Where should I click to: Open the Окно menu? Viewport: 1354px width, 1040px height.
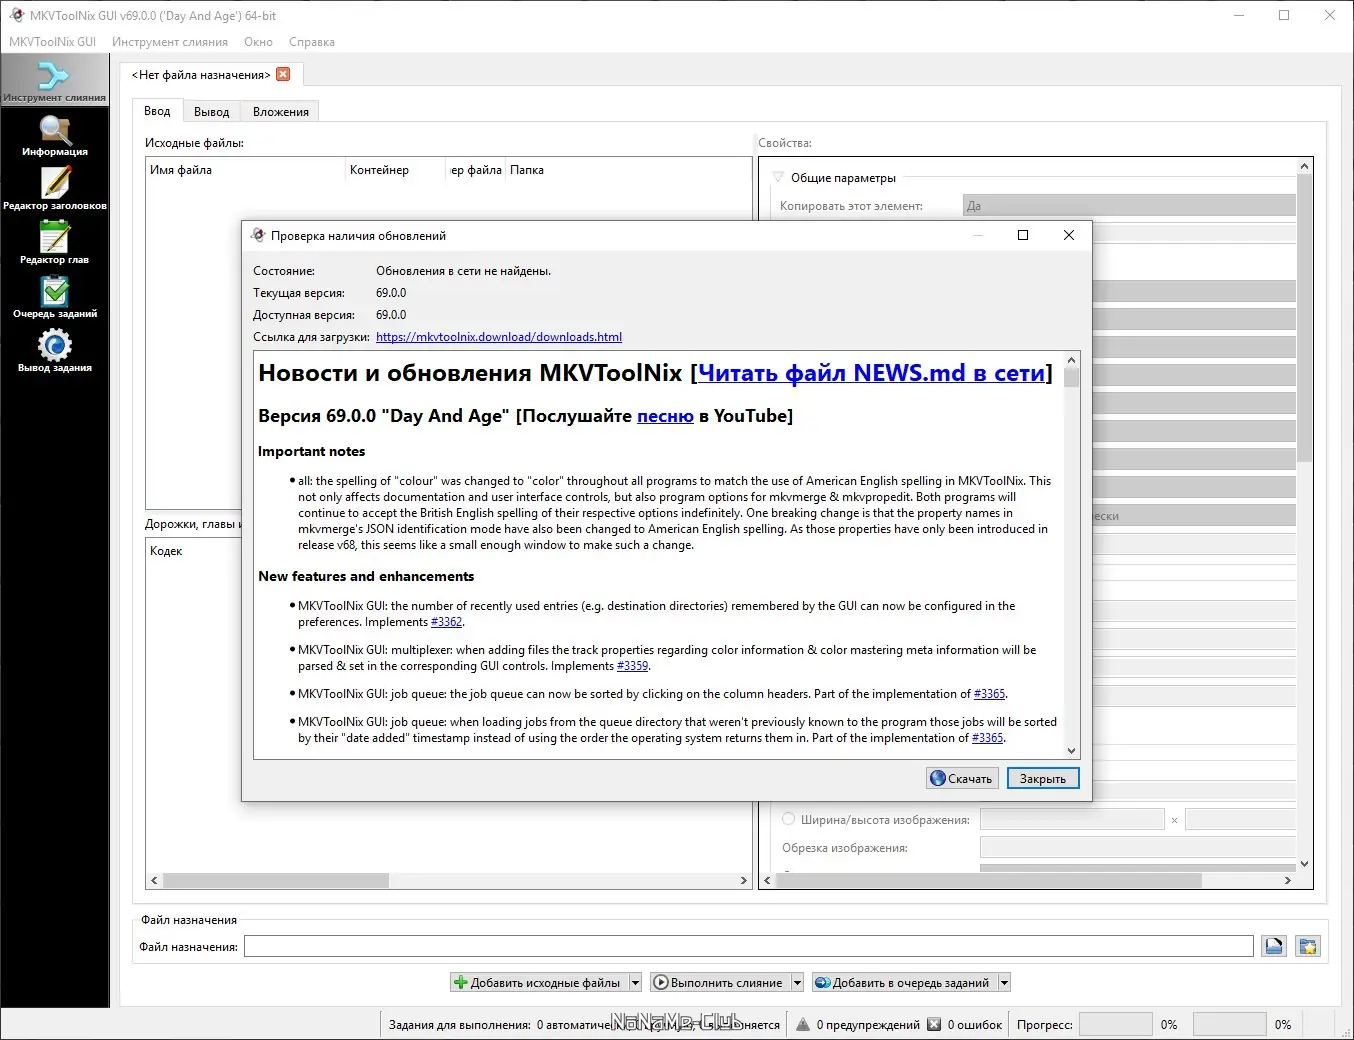(x=258, y=42)
